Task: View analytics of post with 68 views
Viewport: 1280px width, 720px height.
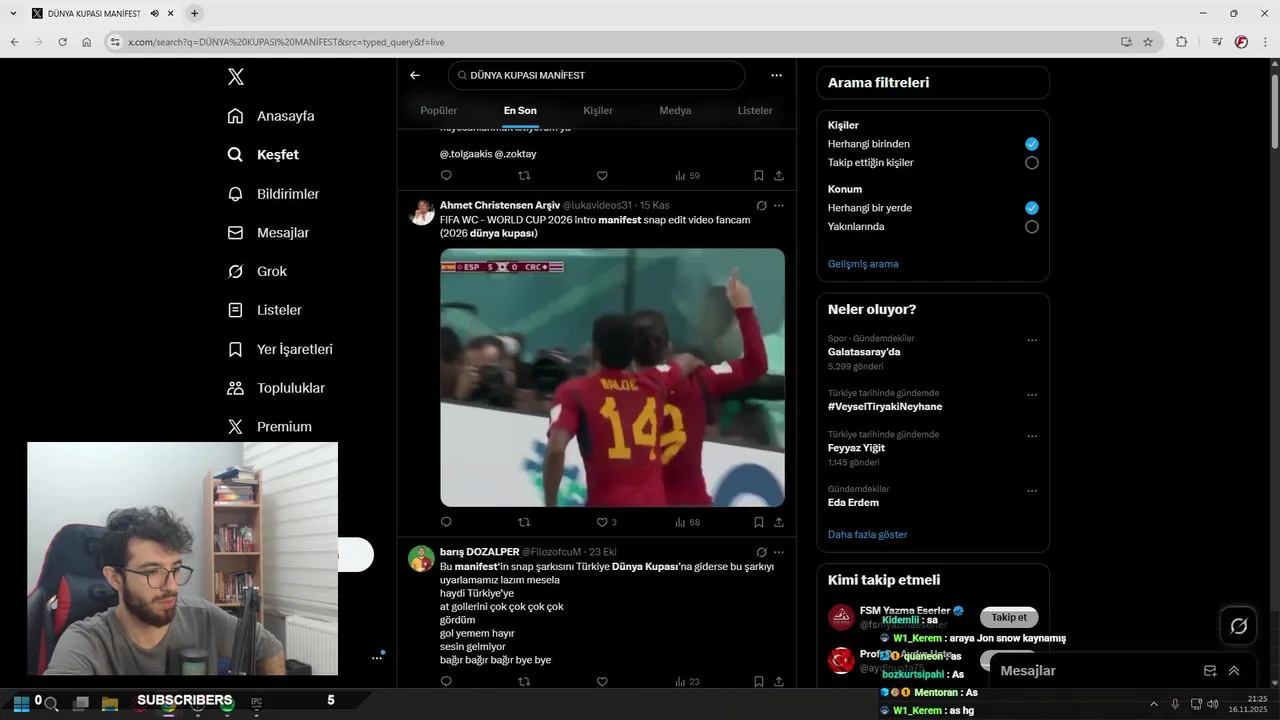Action: [x=687, y=522]
